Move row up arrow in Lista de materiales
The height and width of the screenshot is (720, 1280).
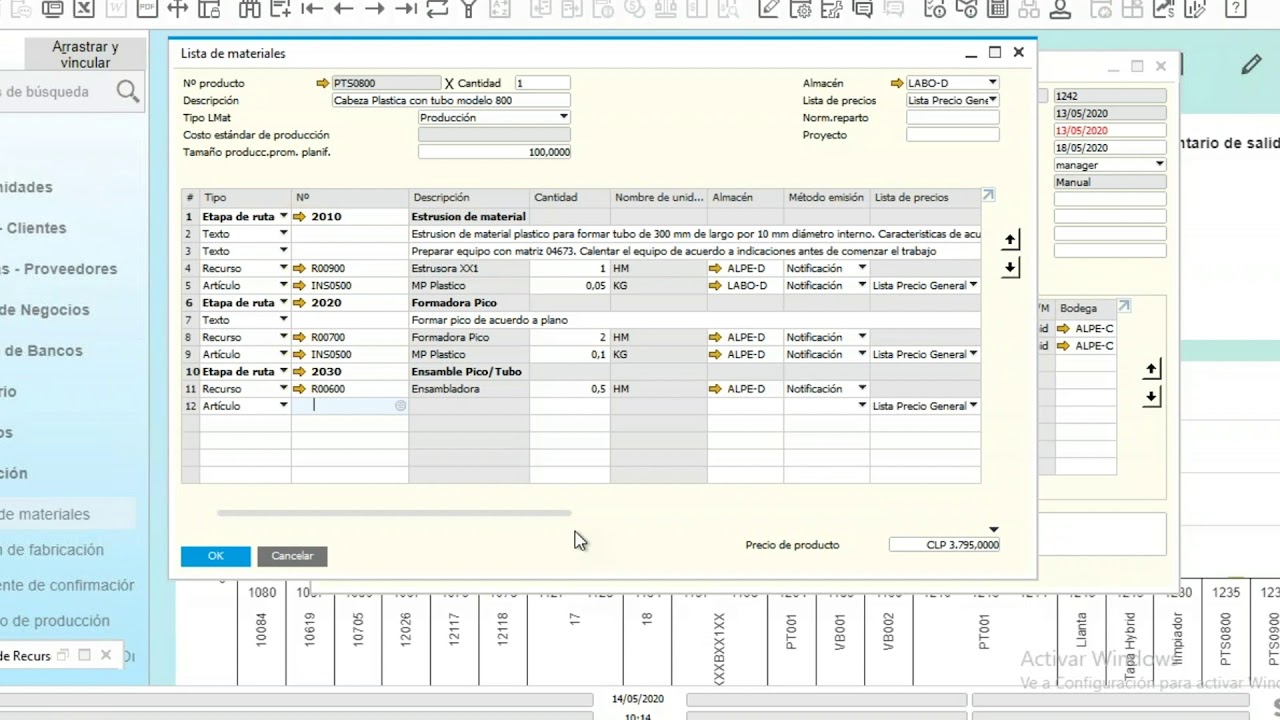point(1010,240)
